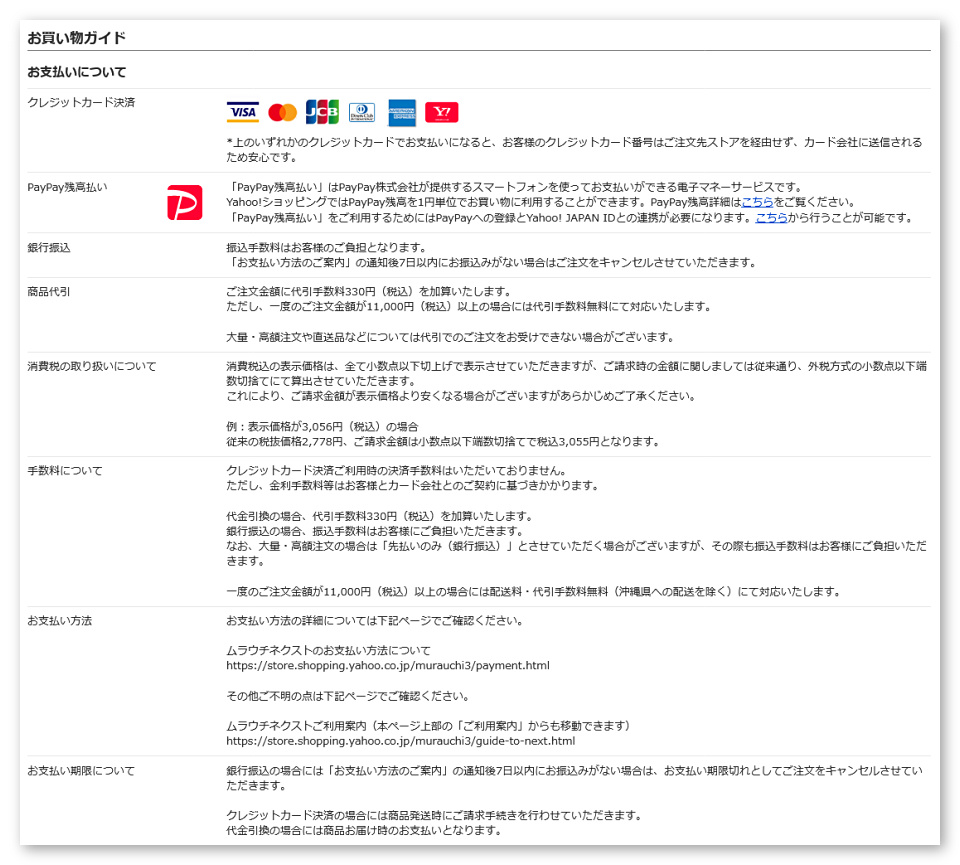The height and width of the screenshot is (865, 960).
Task: Click the Diners Club card logo
Action: click(x=362, y=113)
